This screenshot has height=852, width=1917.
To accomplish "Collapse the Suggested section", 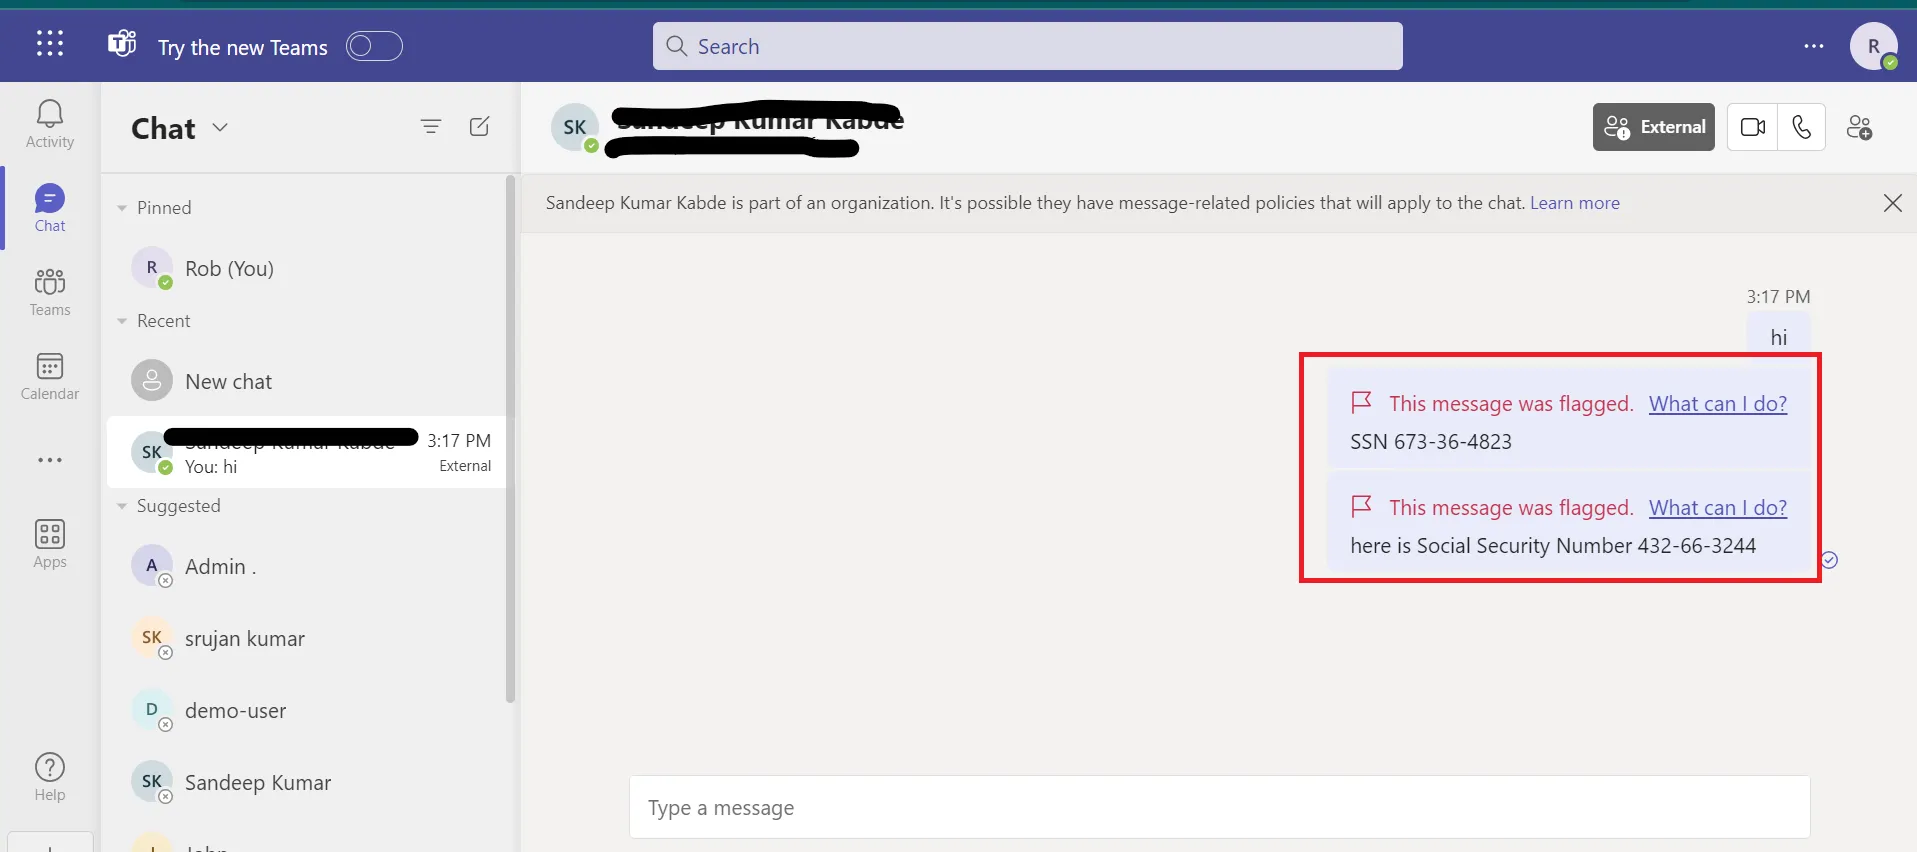I will tap(122, 506).
